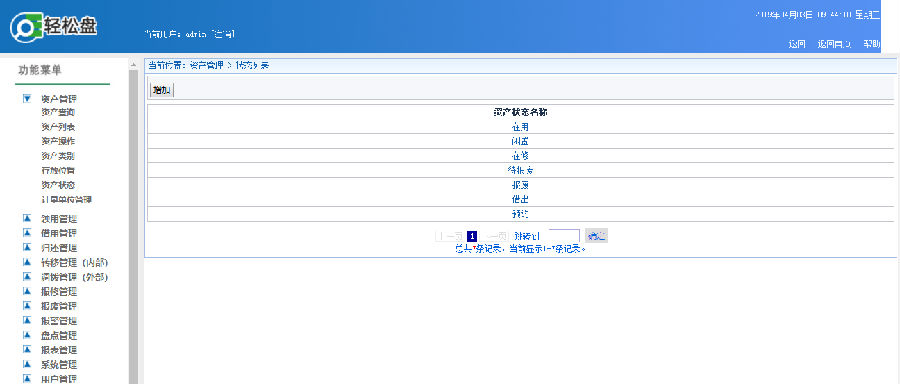This screenshot has width=900, height=384.
Task: Open 资产类别 in the sidebar
Action: tap(58, 156)
